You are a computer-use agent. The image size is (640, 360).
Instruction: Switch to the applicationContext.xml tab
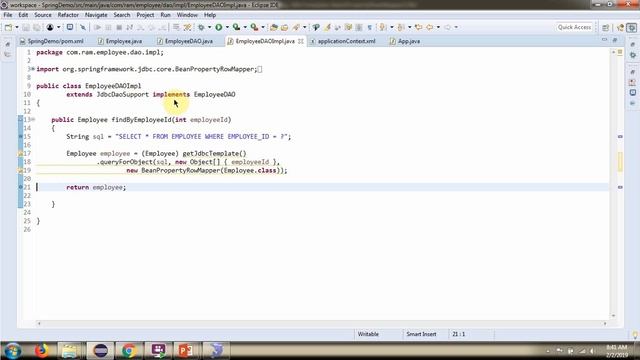(x=343, y=41)
